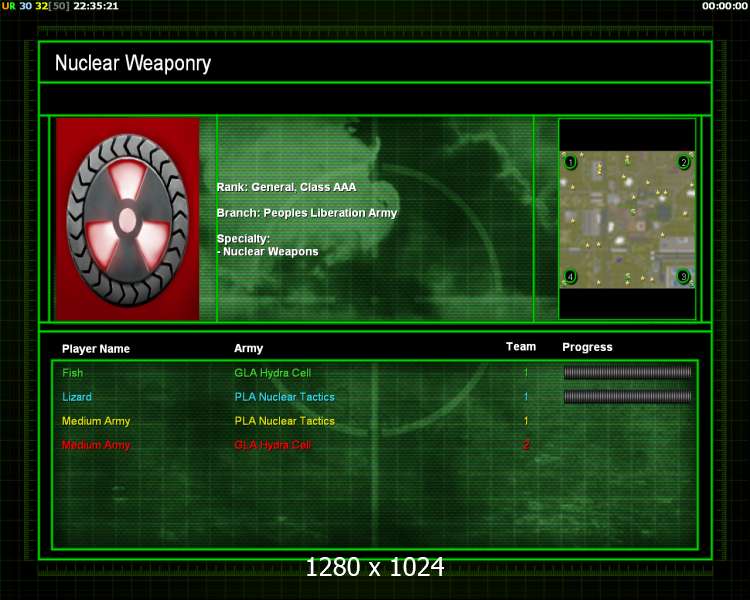Select player name 'Lizard'
This screenshot has height=600, width=750.
click(77, 397)
